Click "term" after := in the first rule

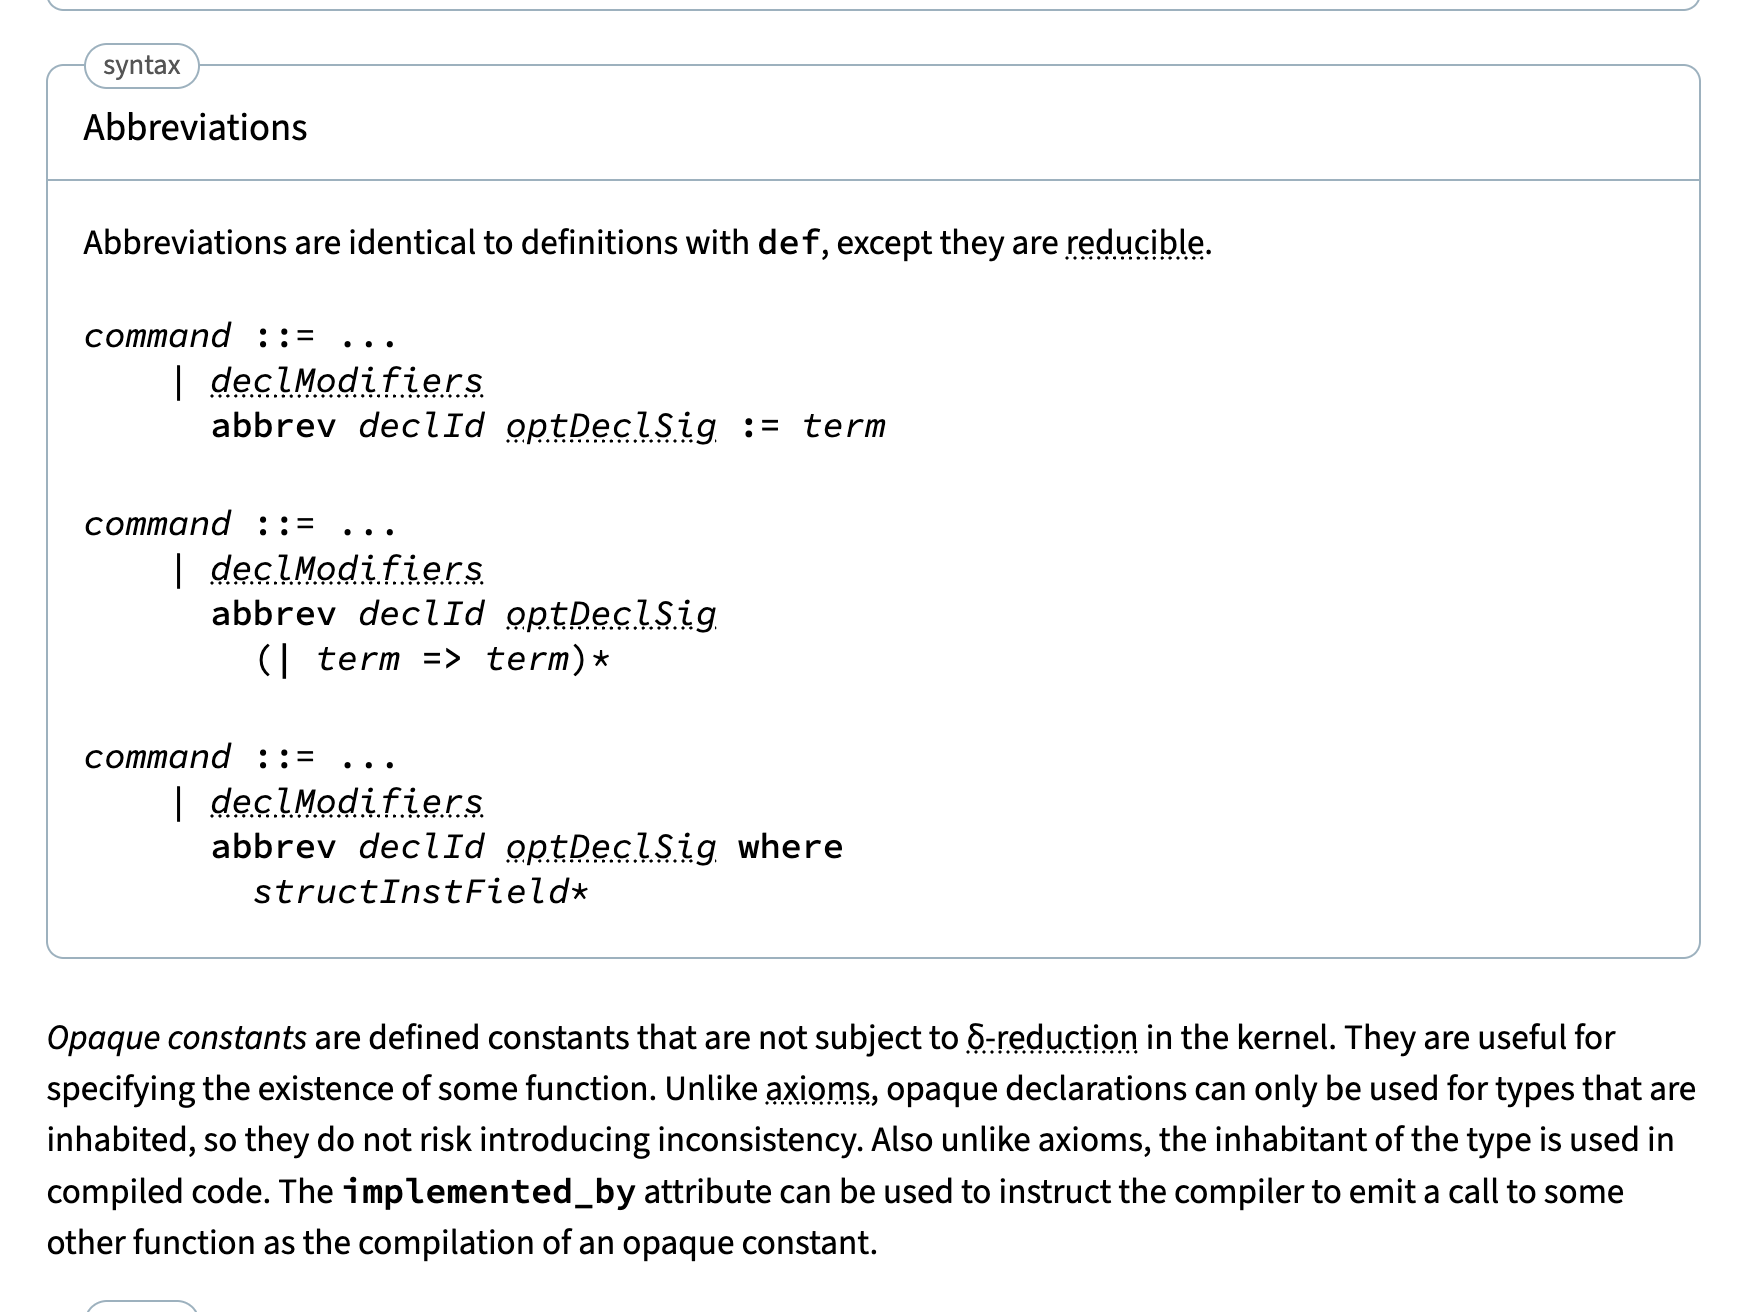tap(843, 426)
